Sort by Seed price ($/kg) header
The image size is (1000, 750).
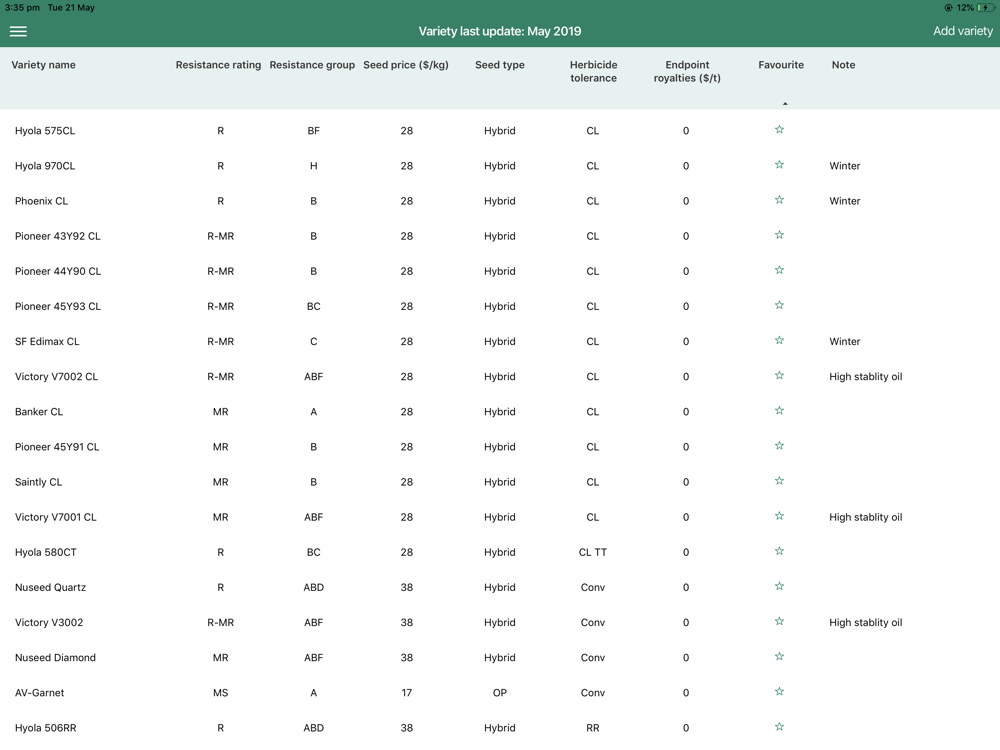tap(406, 64)
